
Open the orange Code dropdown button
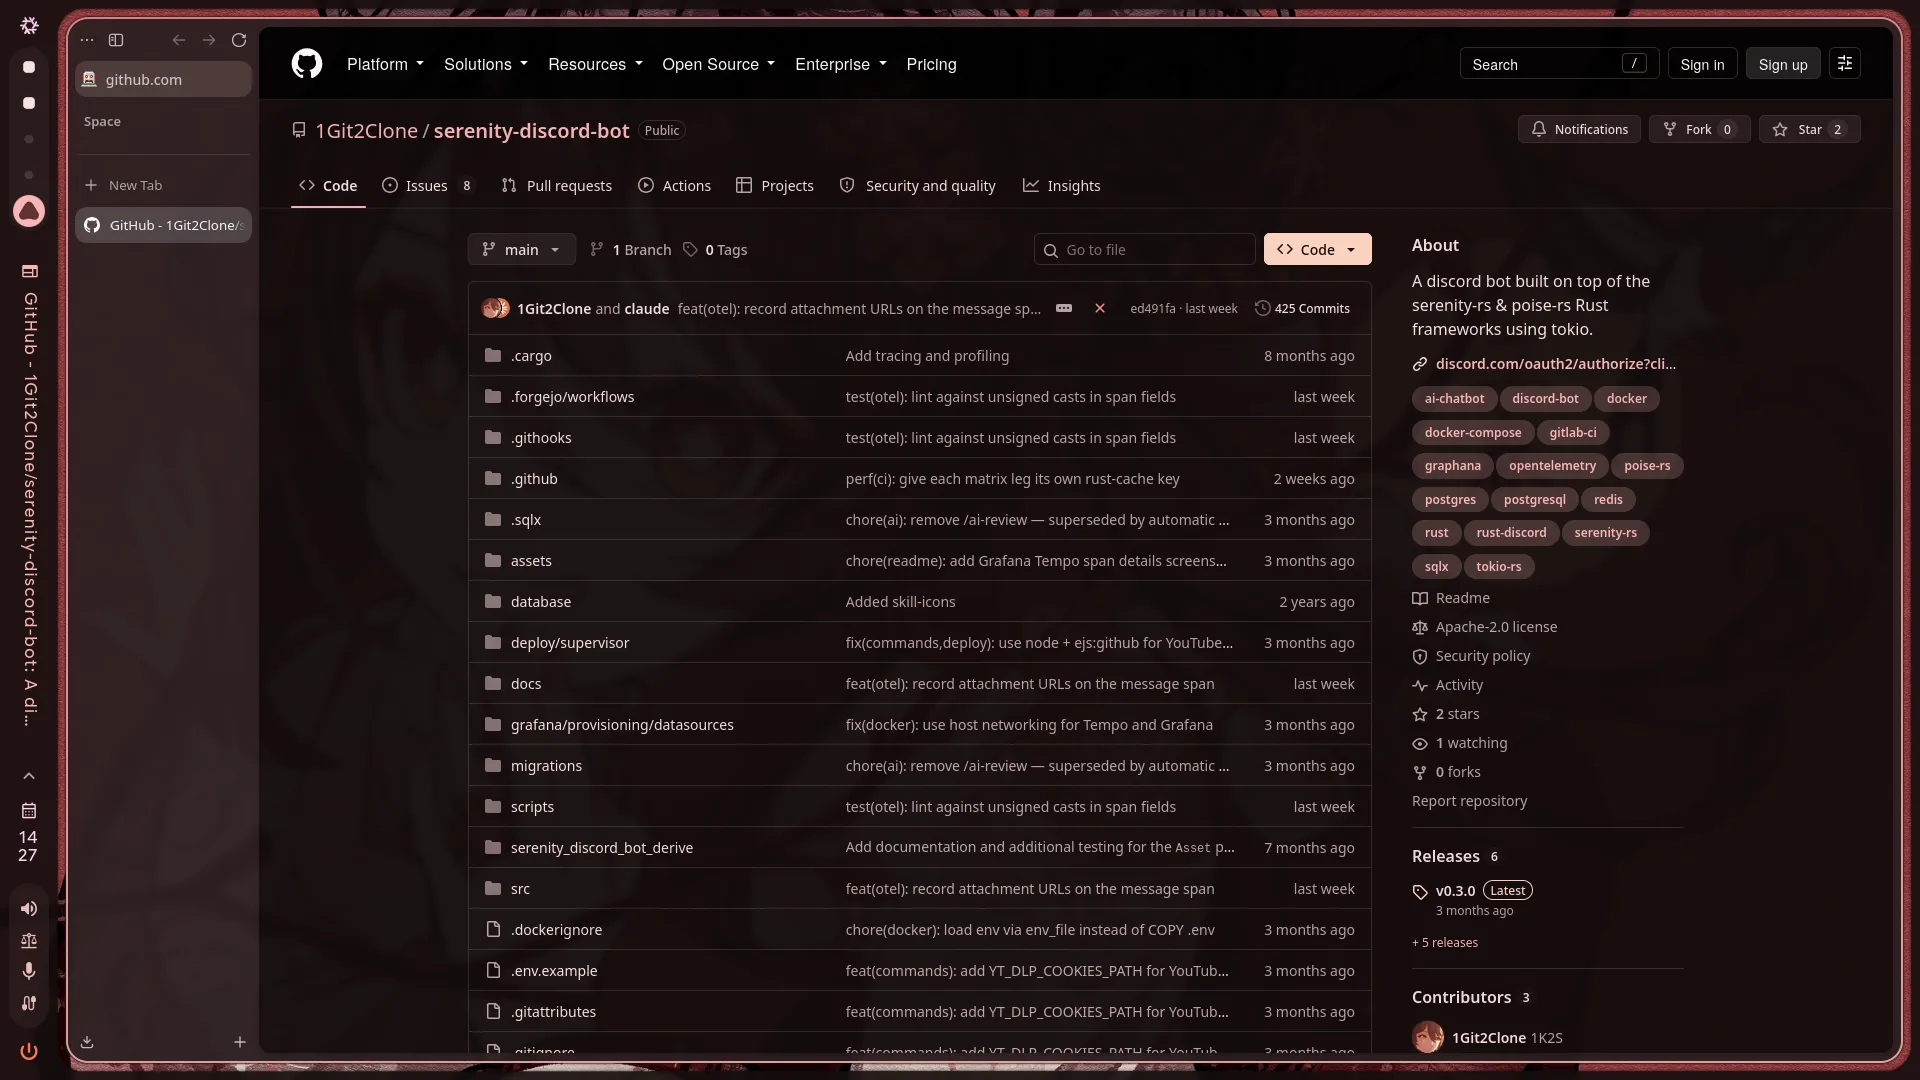click(x=1317, y=250)
